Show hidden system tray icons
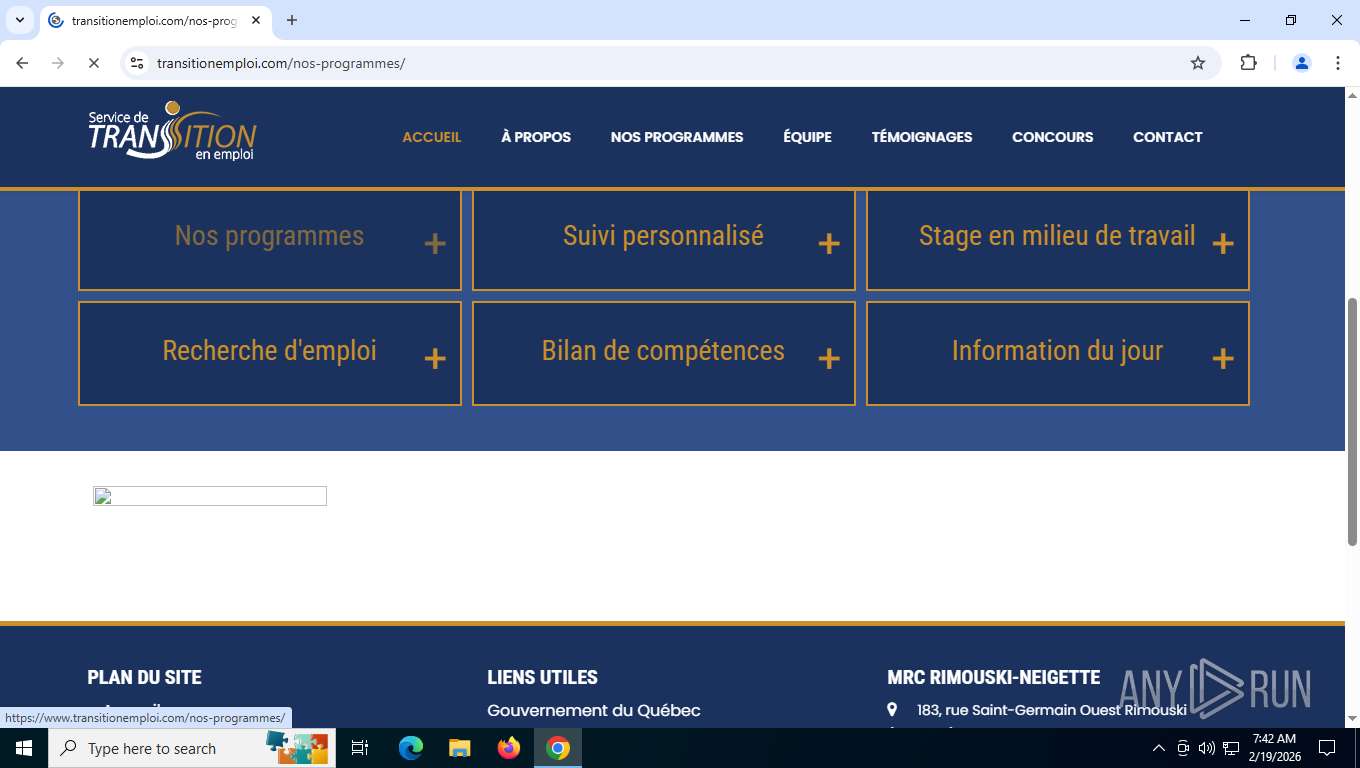Image resolution: width=1360 pixels, height=768 pixels. 1159,748
